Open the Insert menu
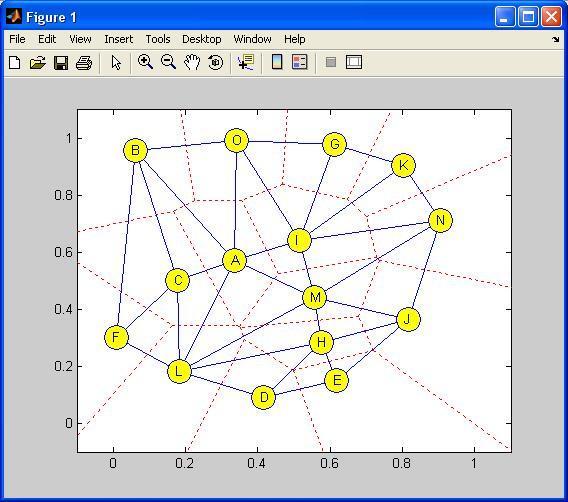568x502 pixels. [118, 39]
